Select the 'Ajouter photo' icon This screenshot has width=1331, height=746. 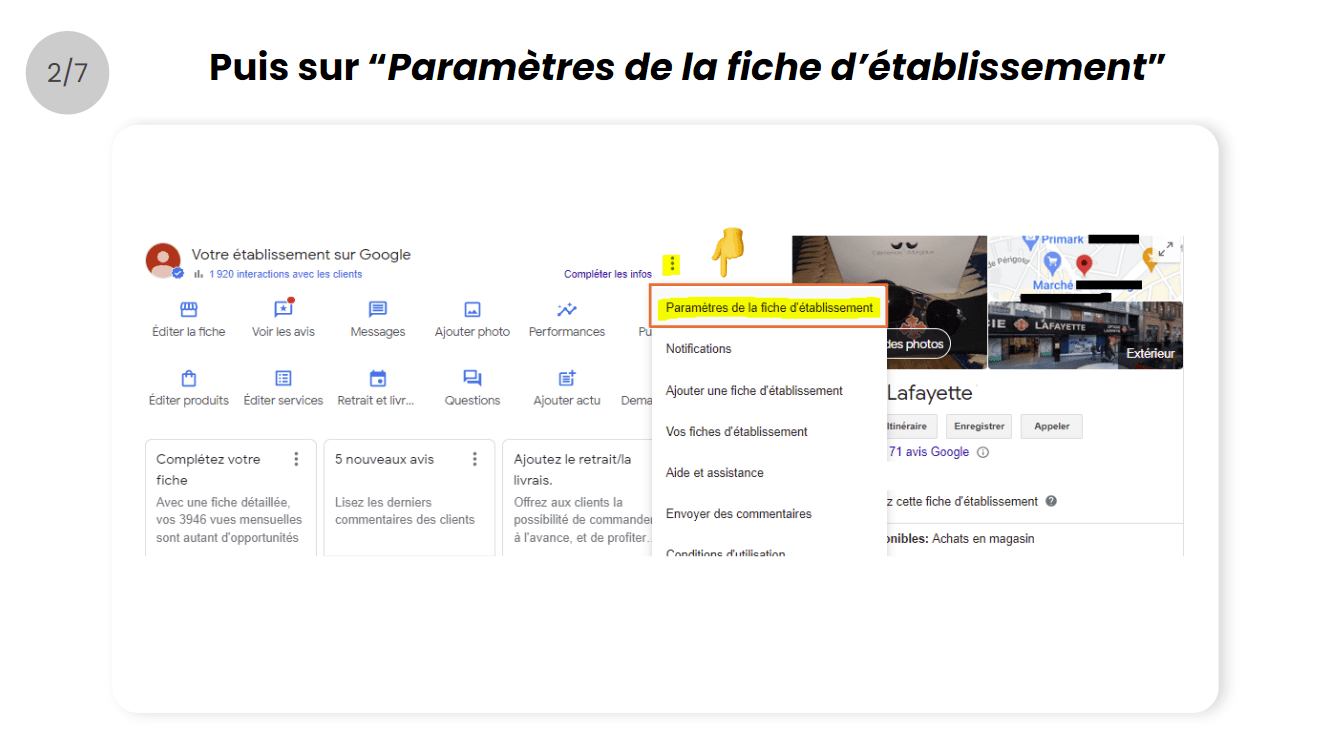point(472,310)
